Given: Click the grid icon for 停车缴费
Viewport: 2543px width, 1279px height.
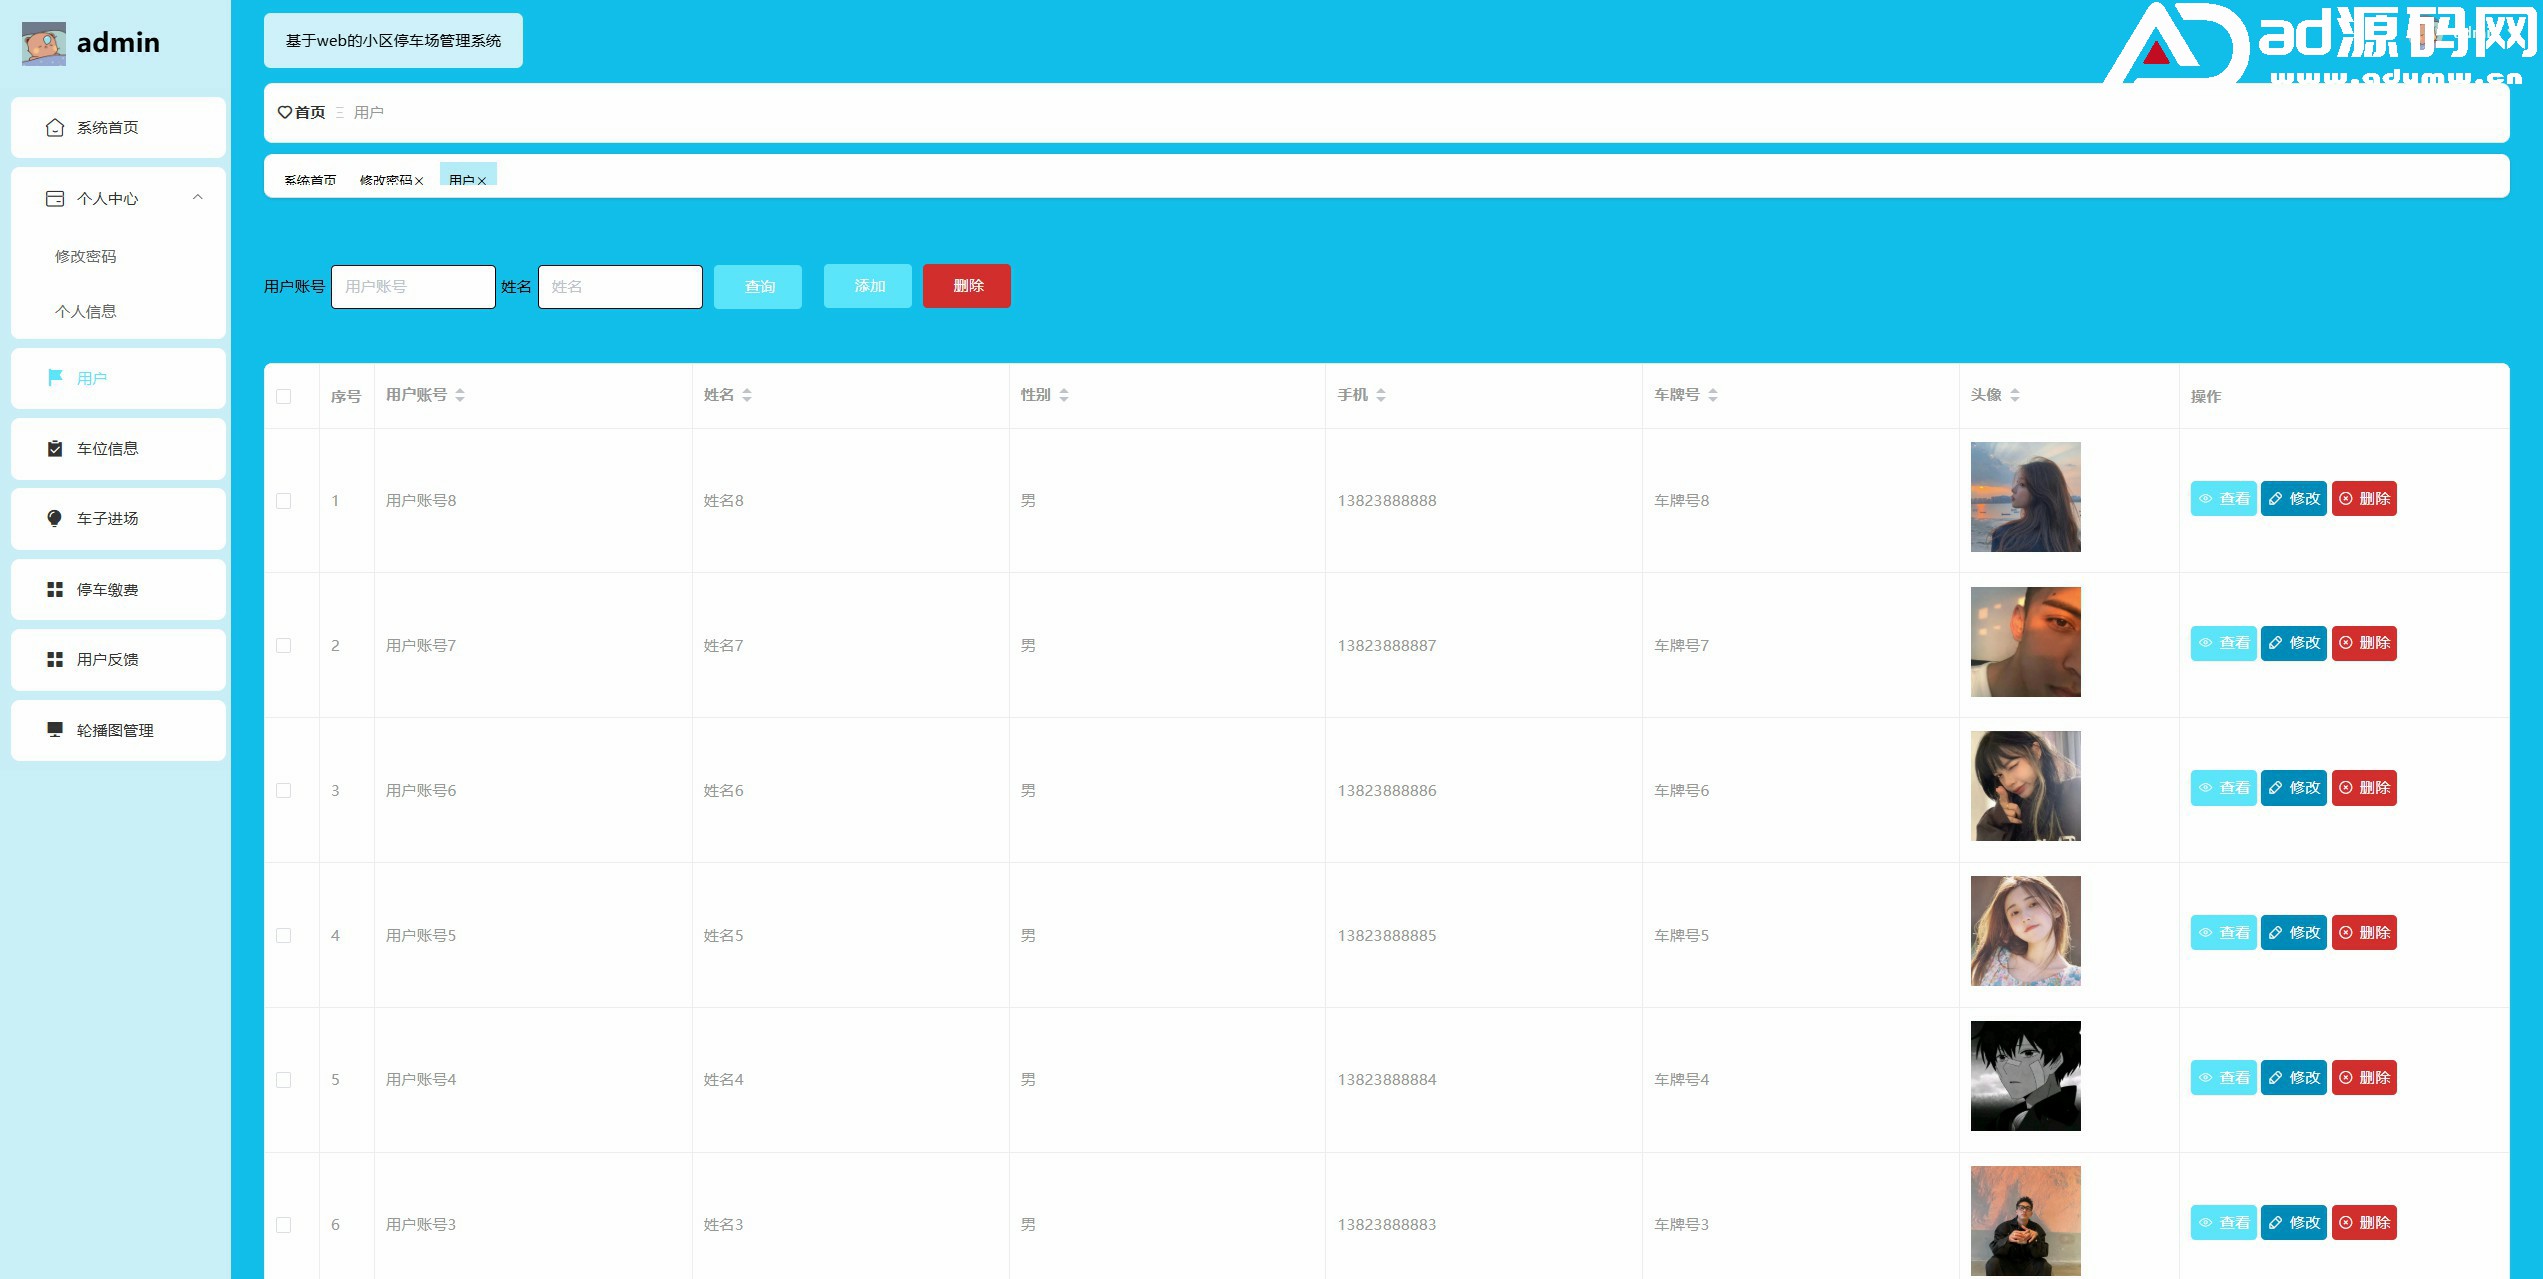Looking at the screenshot, I should click(55, 590).
